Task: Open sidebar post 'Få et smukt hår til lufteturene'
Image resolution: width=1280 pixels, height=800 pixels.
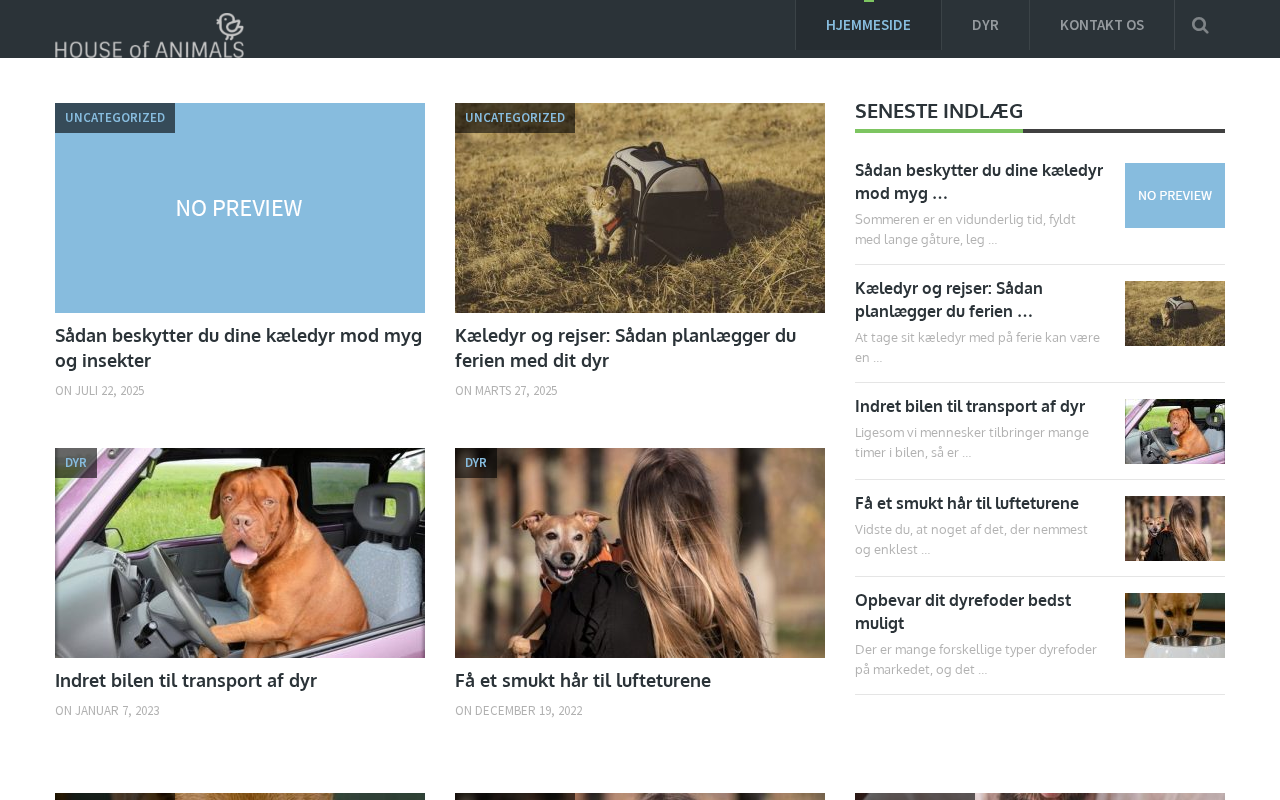Action: click(967, 503)
